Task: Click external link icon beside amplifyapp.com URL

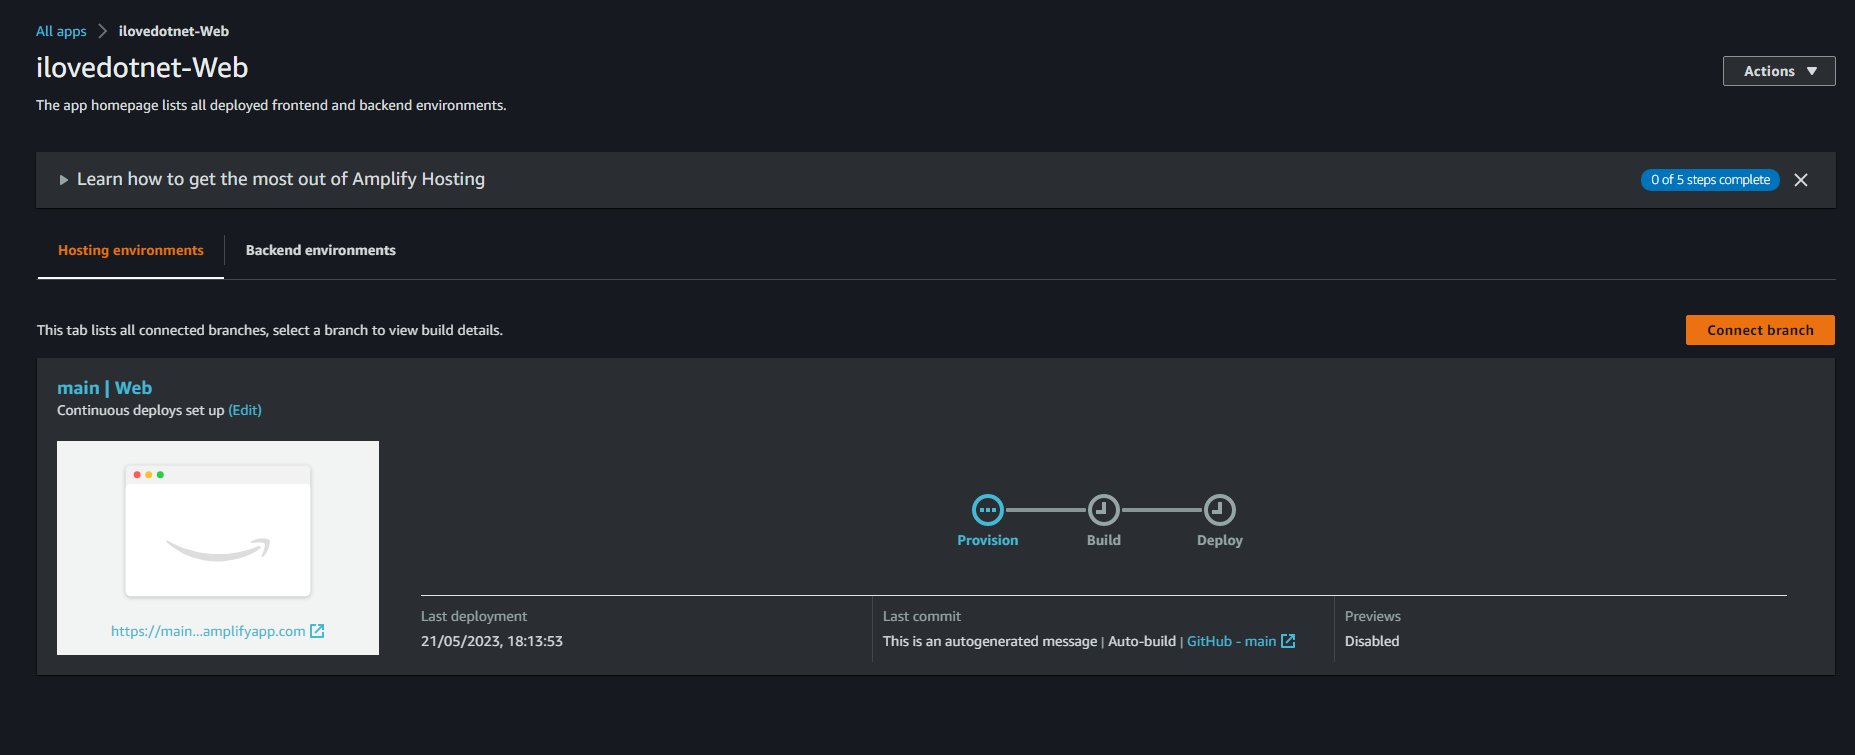Action: click(x=317, y=631)
